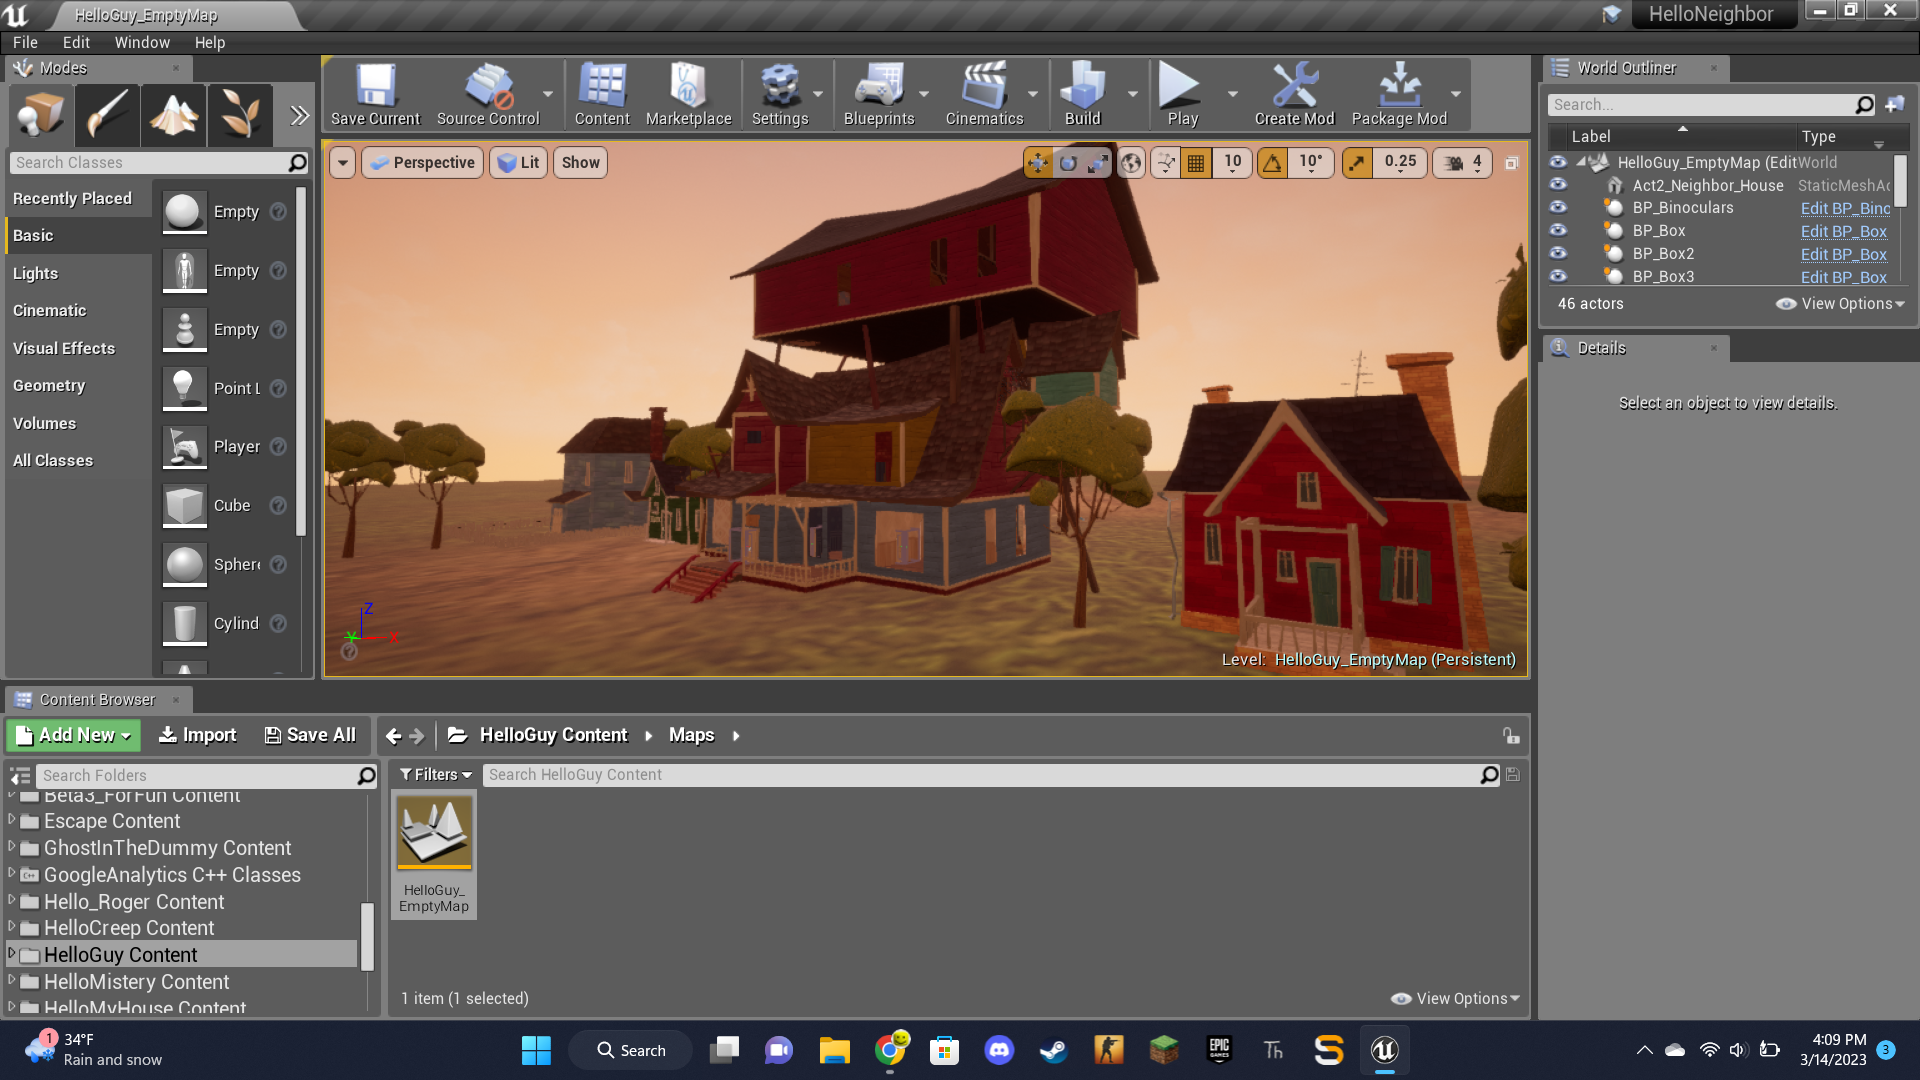Select the scale gizmo tool
1920x1080 pixels.
[x=1098, y=163]
